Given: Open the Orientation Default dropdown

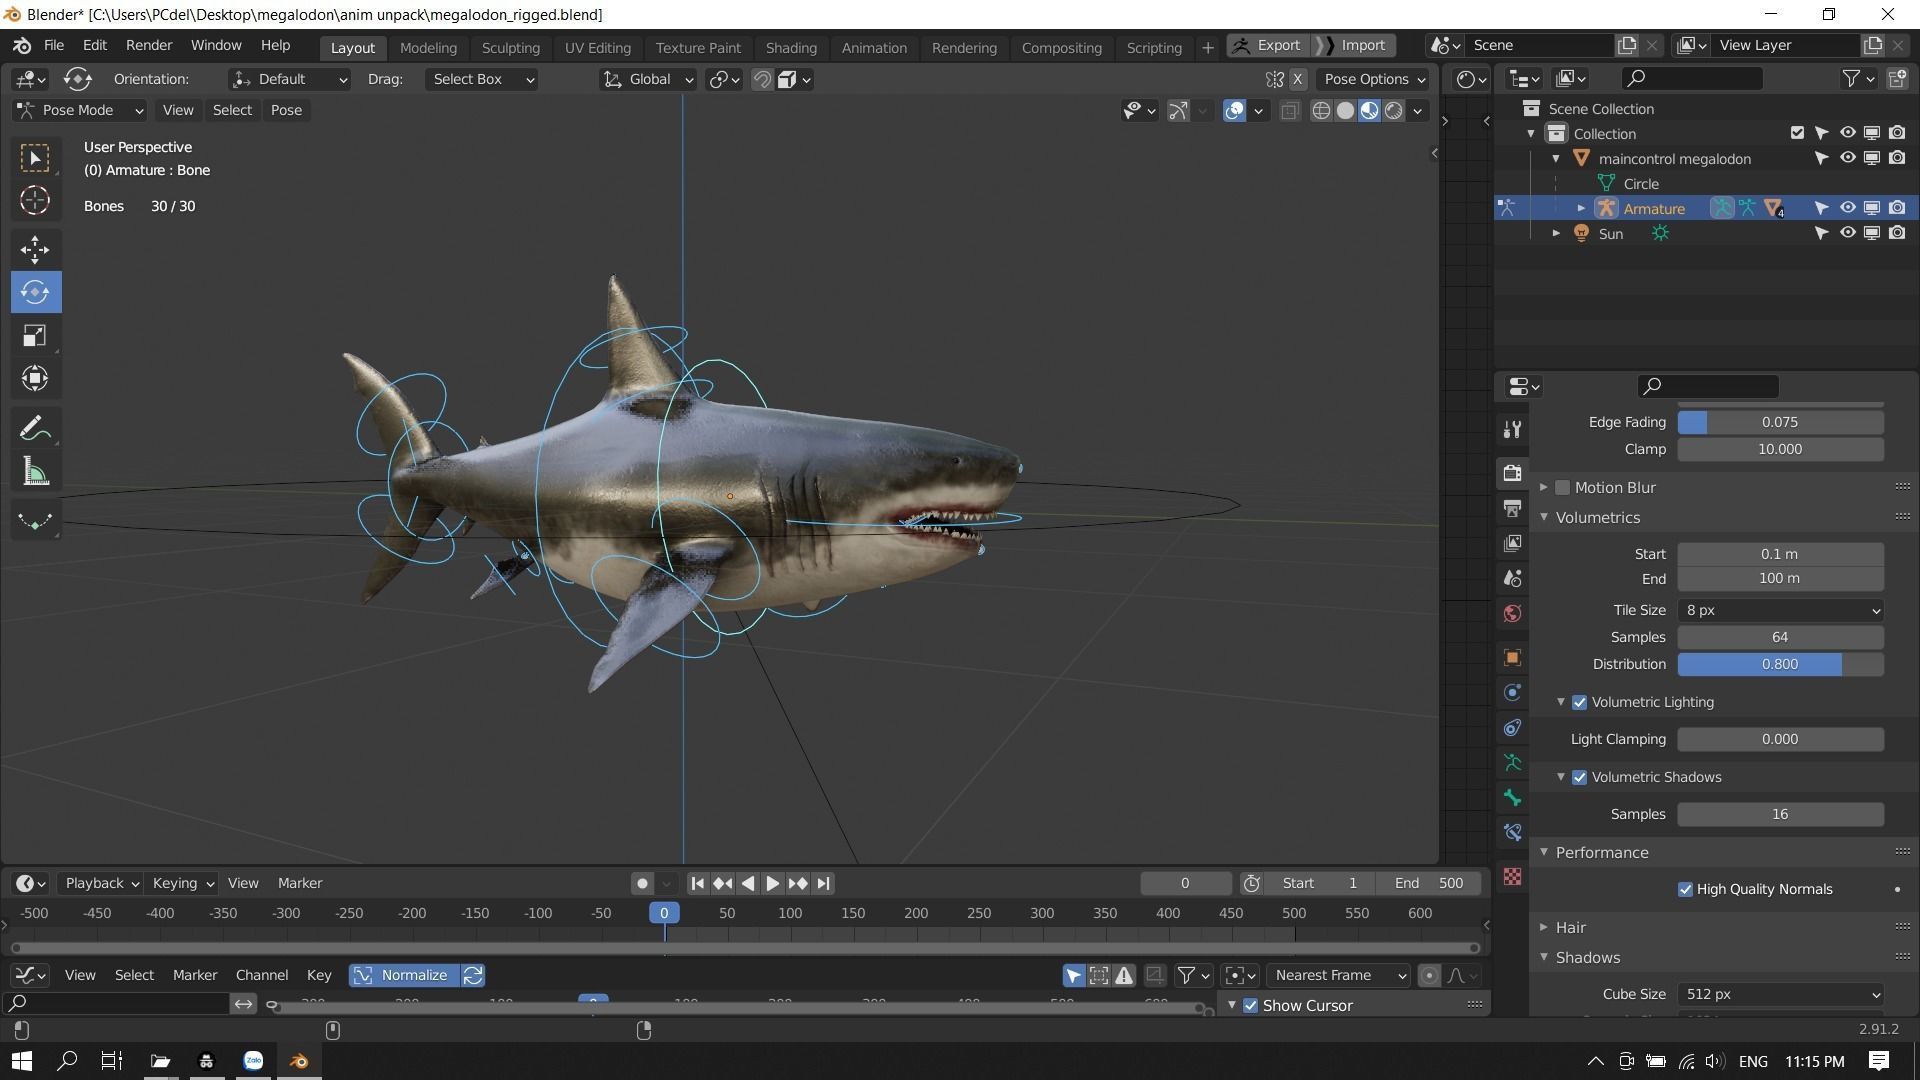Looking at the screenshot, I should [x=289, y=79].
